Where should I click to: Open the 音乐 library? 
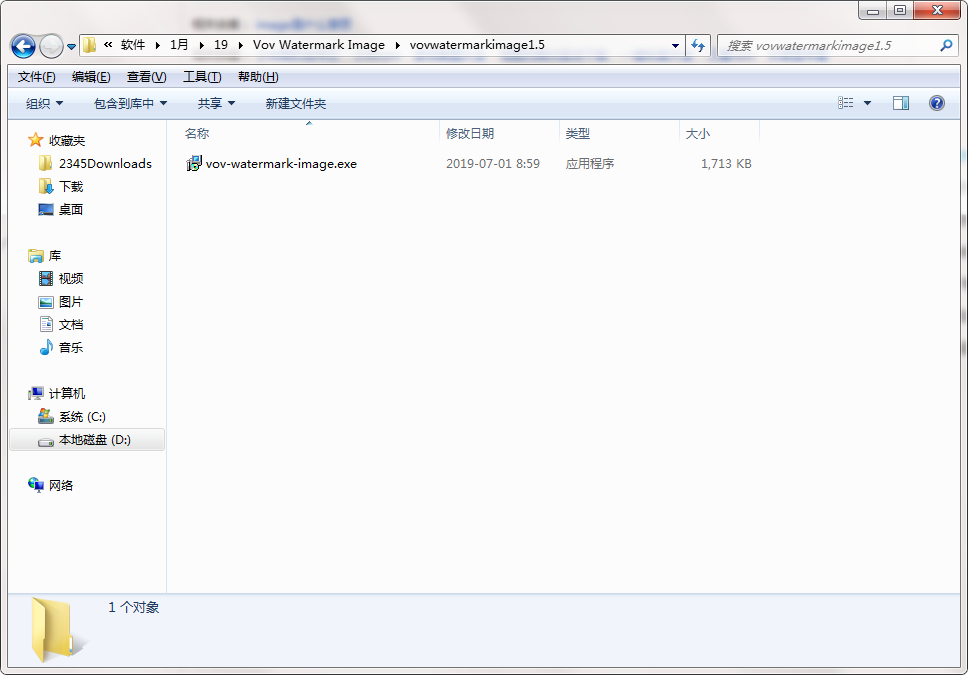point(71,348)
